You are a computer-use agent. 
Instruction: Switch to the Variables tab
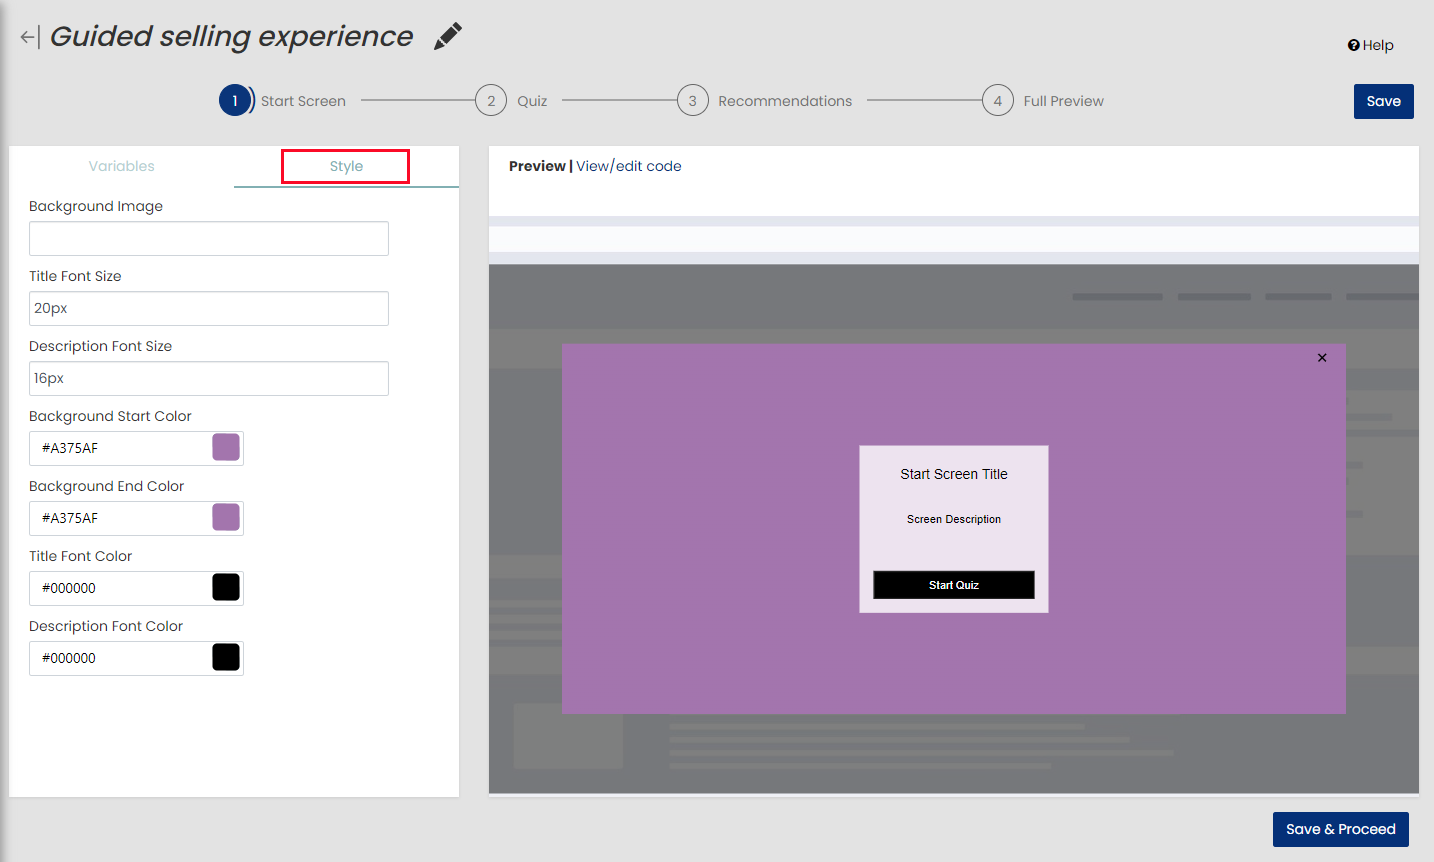(121, 166)
